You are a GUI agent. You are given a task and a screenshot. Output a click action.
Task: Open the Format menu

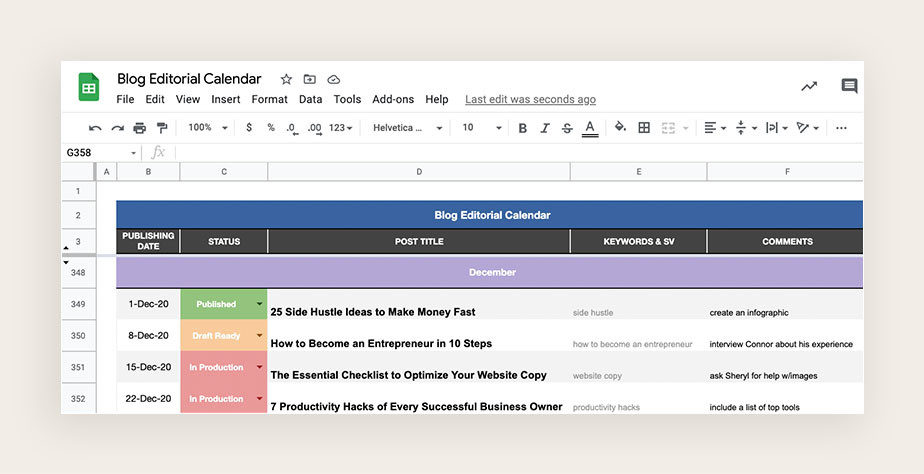coord(269,99)
